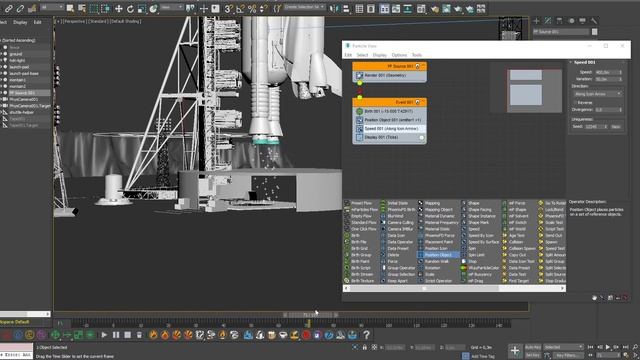The width and height of the screenshot is (640, 360).
Task: Enable the Reverse checkbox
Action: 576,102
